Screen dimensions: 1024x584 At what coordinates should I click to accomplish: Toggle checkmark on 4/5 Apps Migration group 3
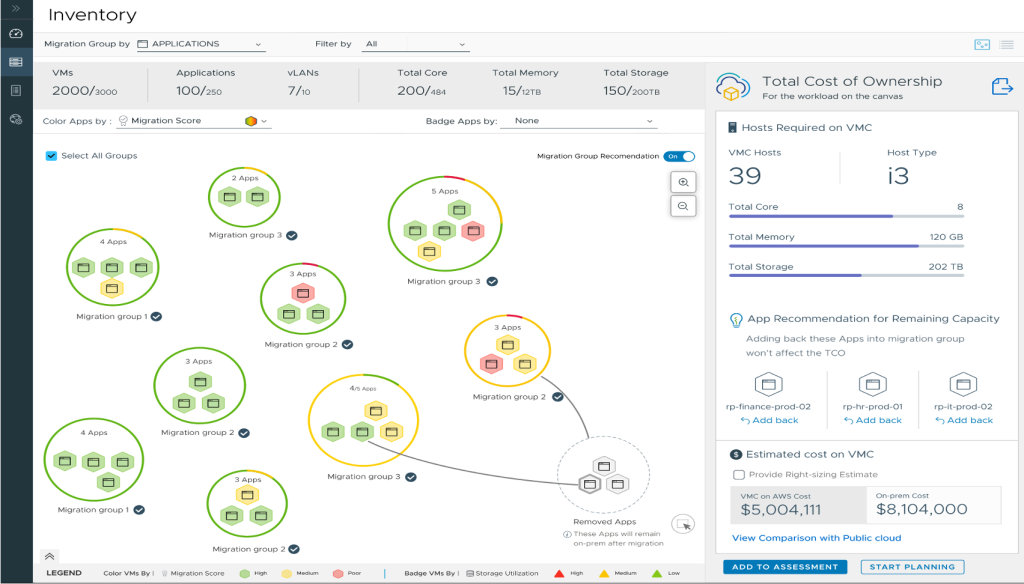pos(411,477)
